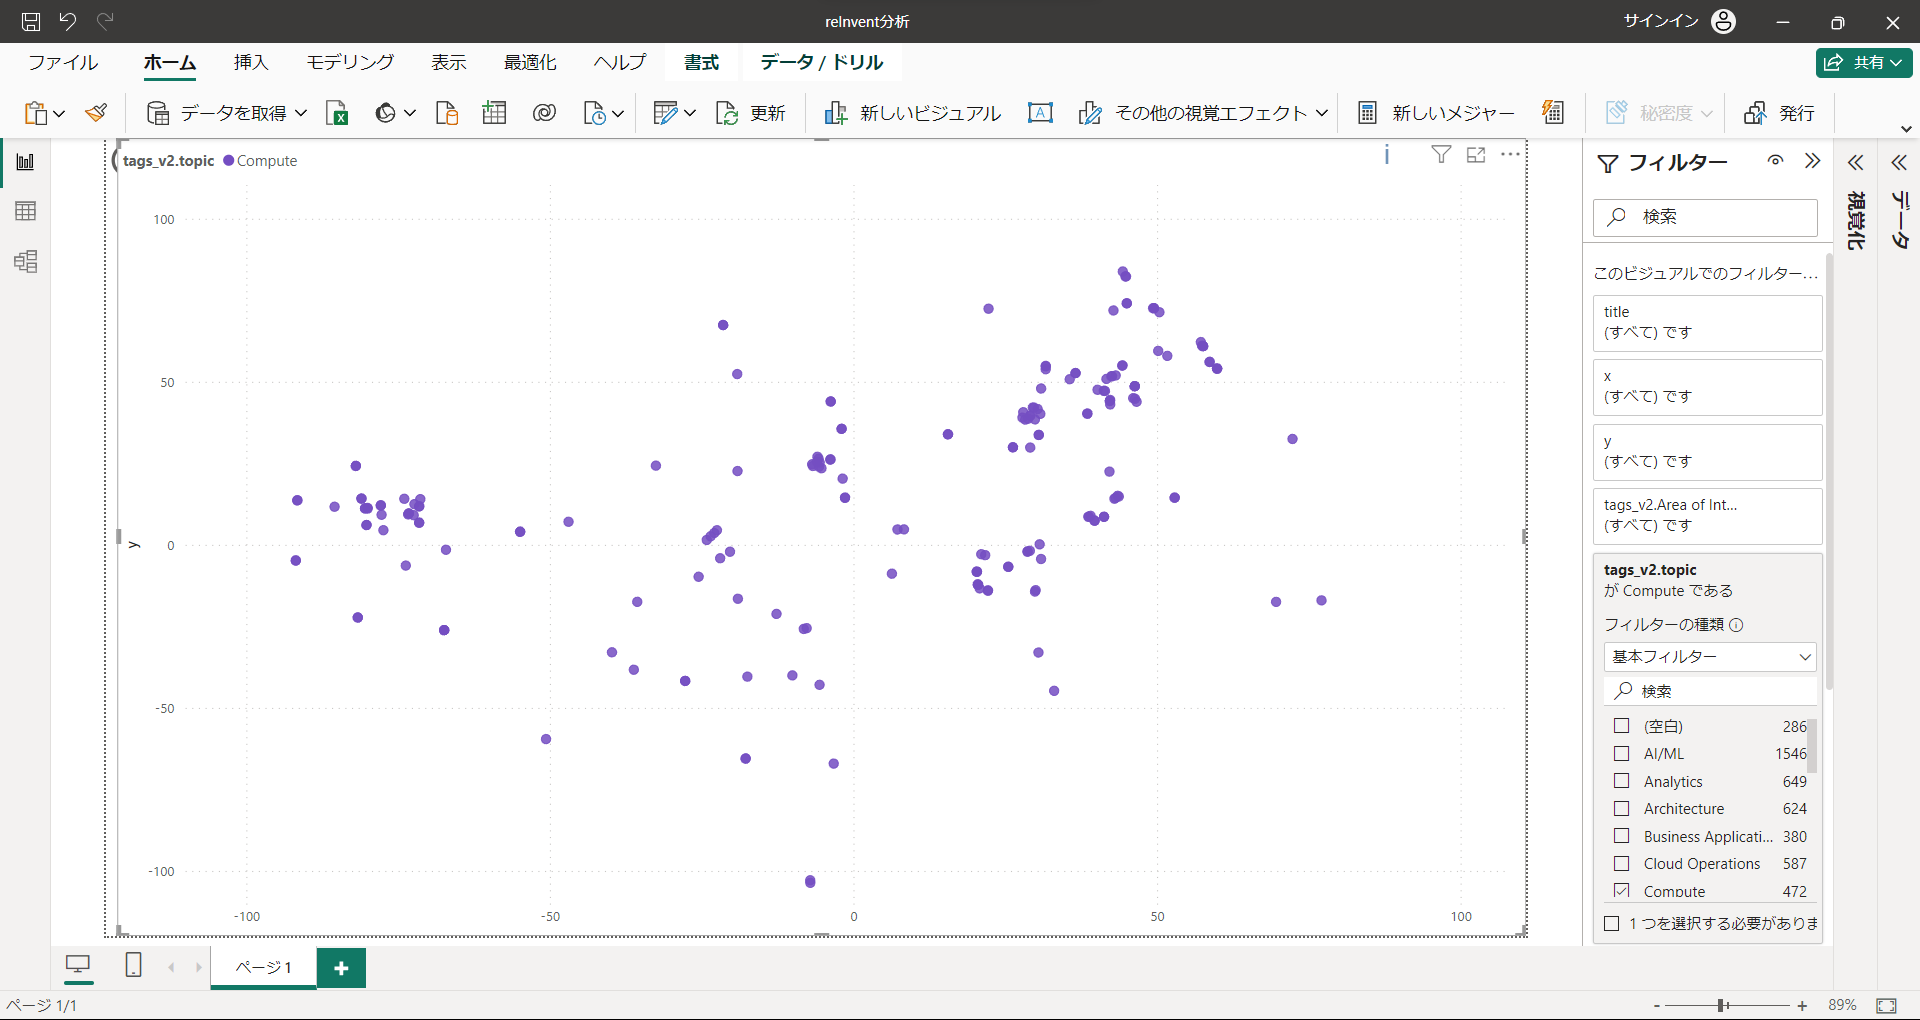Open the model view in left sidebar
The width and height of the screenshot is (1920, 1020).
(26, 262)
